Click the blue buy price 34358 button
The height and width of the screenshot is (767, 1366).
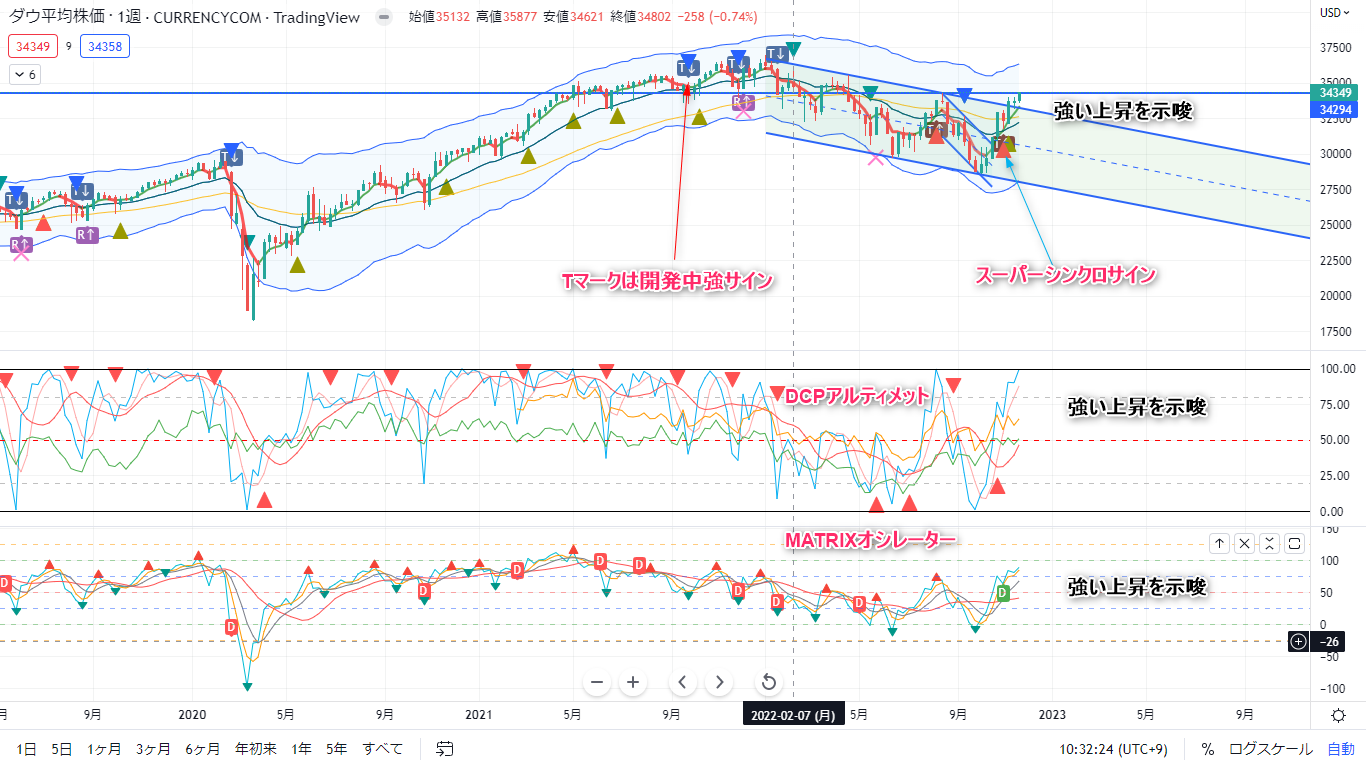(105, 46)
